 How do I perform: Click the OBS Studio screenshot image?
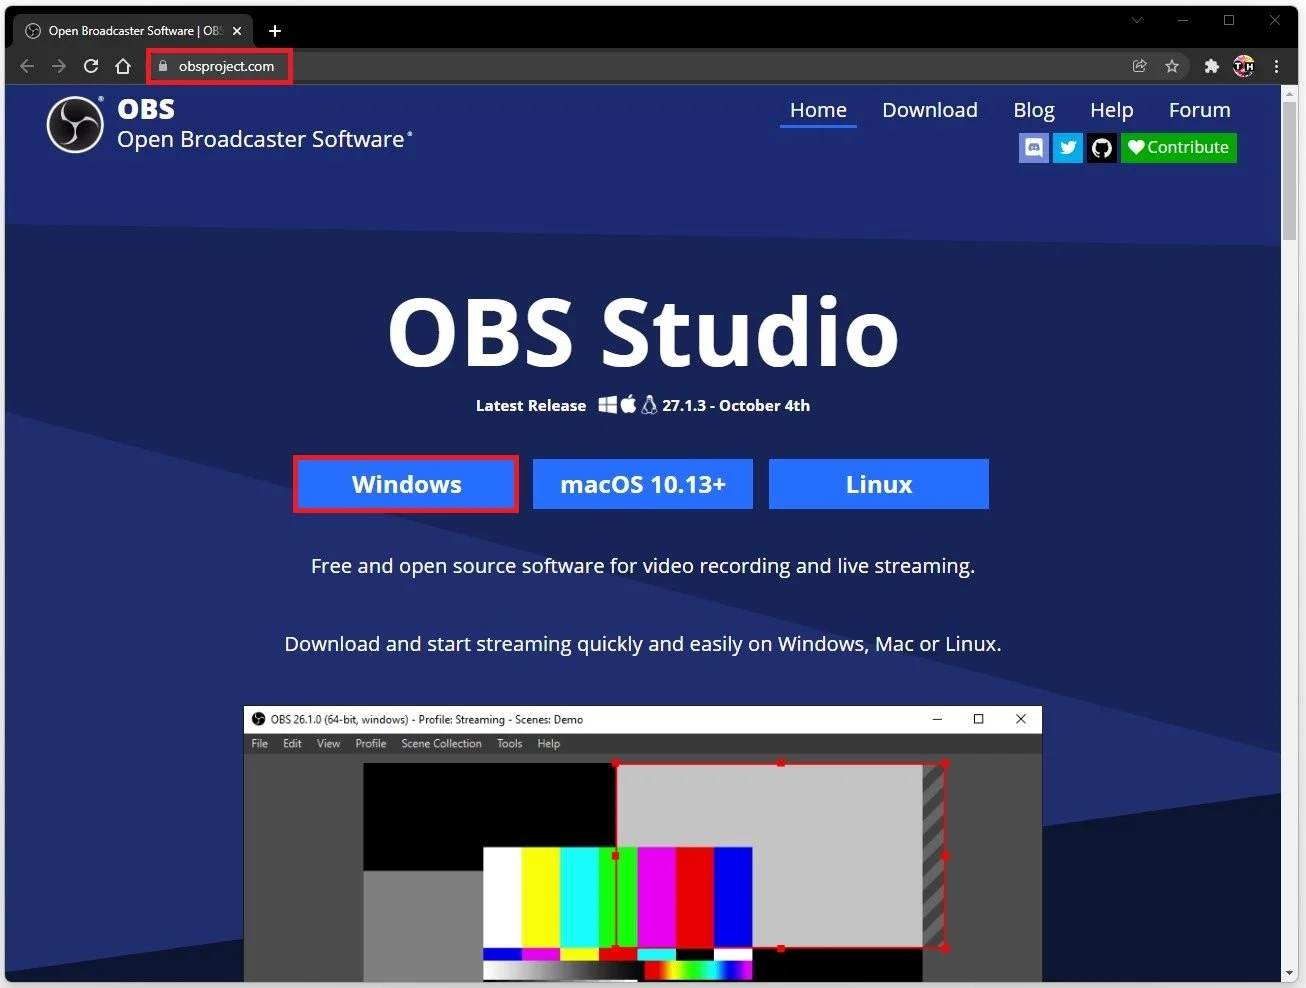(643, 844)
